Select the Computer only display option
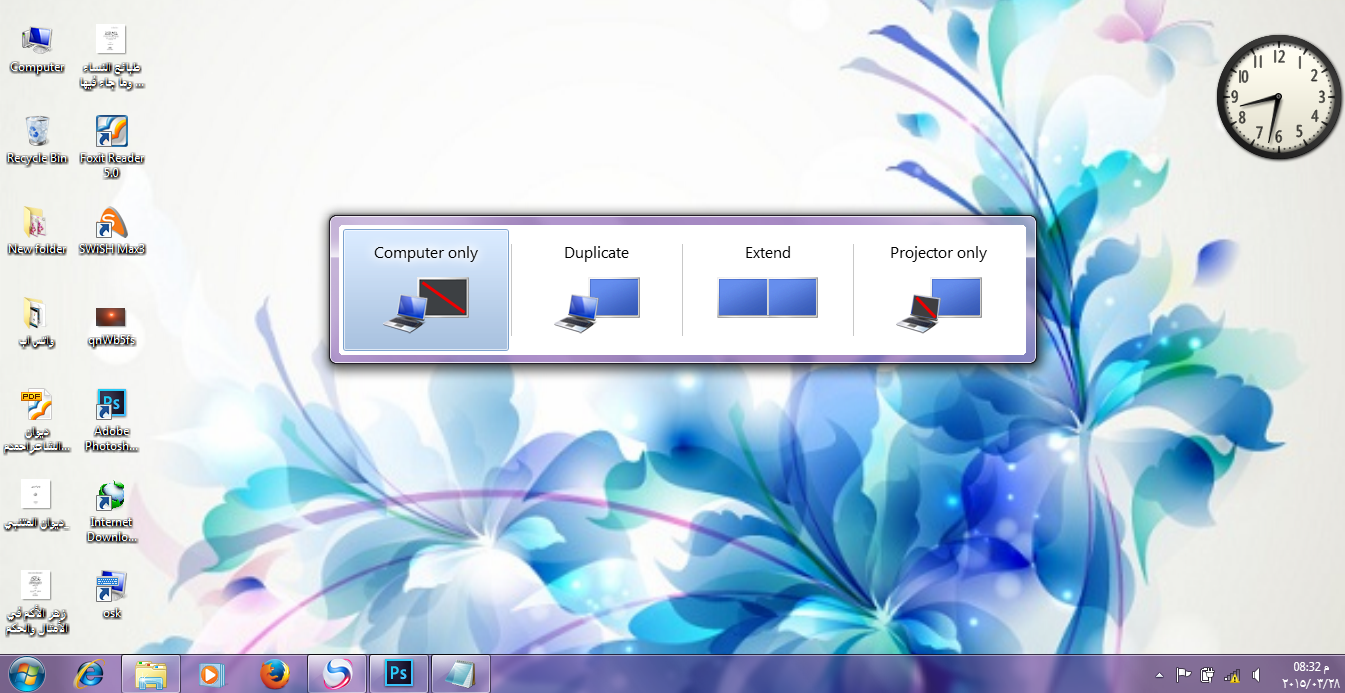Image resolution: width=1345 pixels, height=693 pixels. point(426,290)
